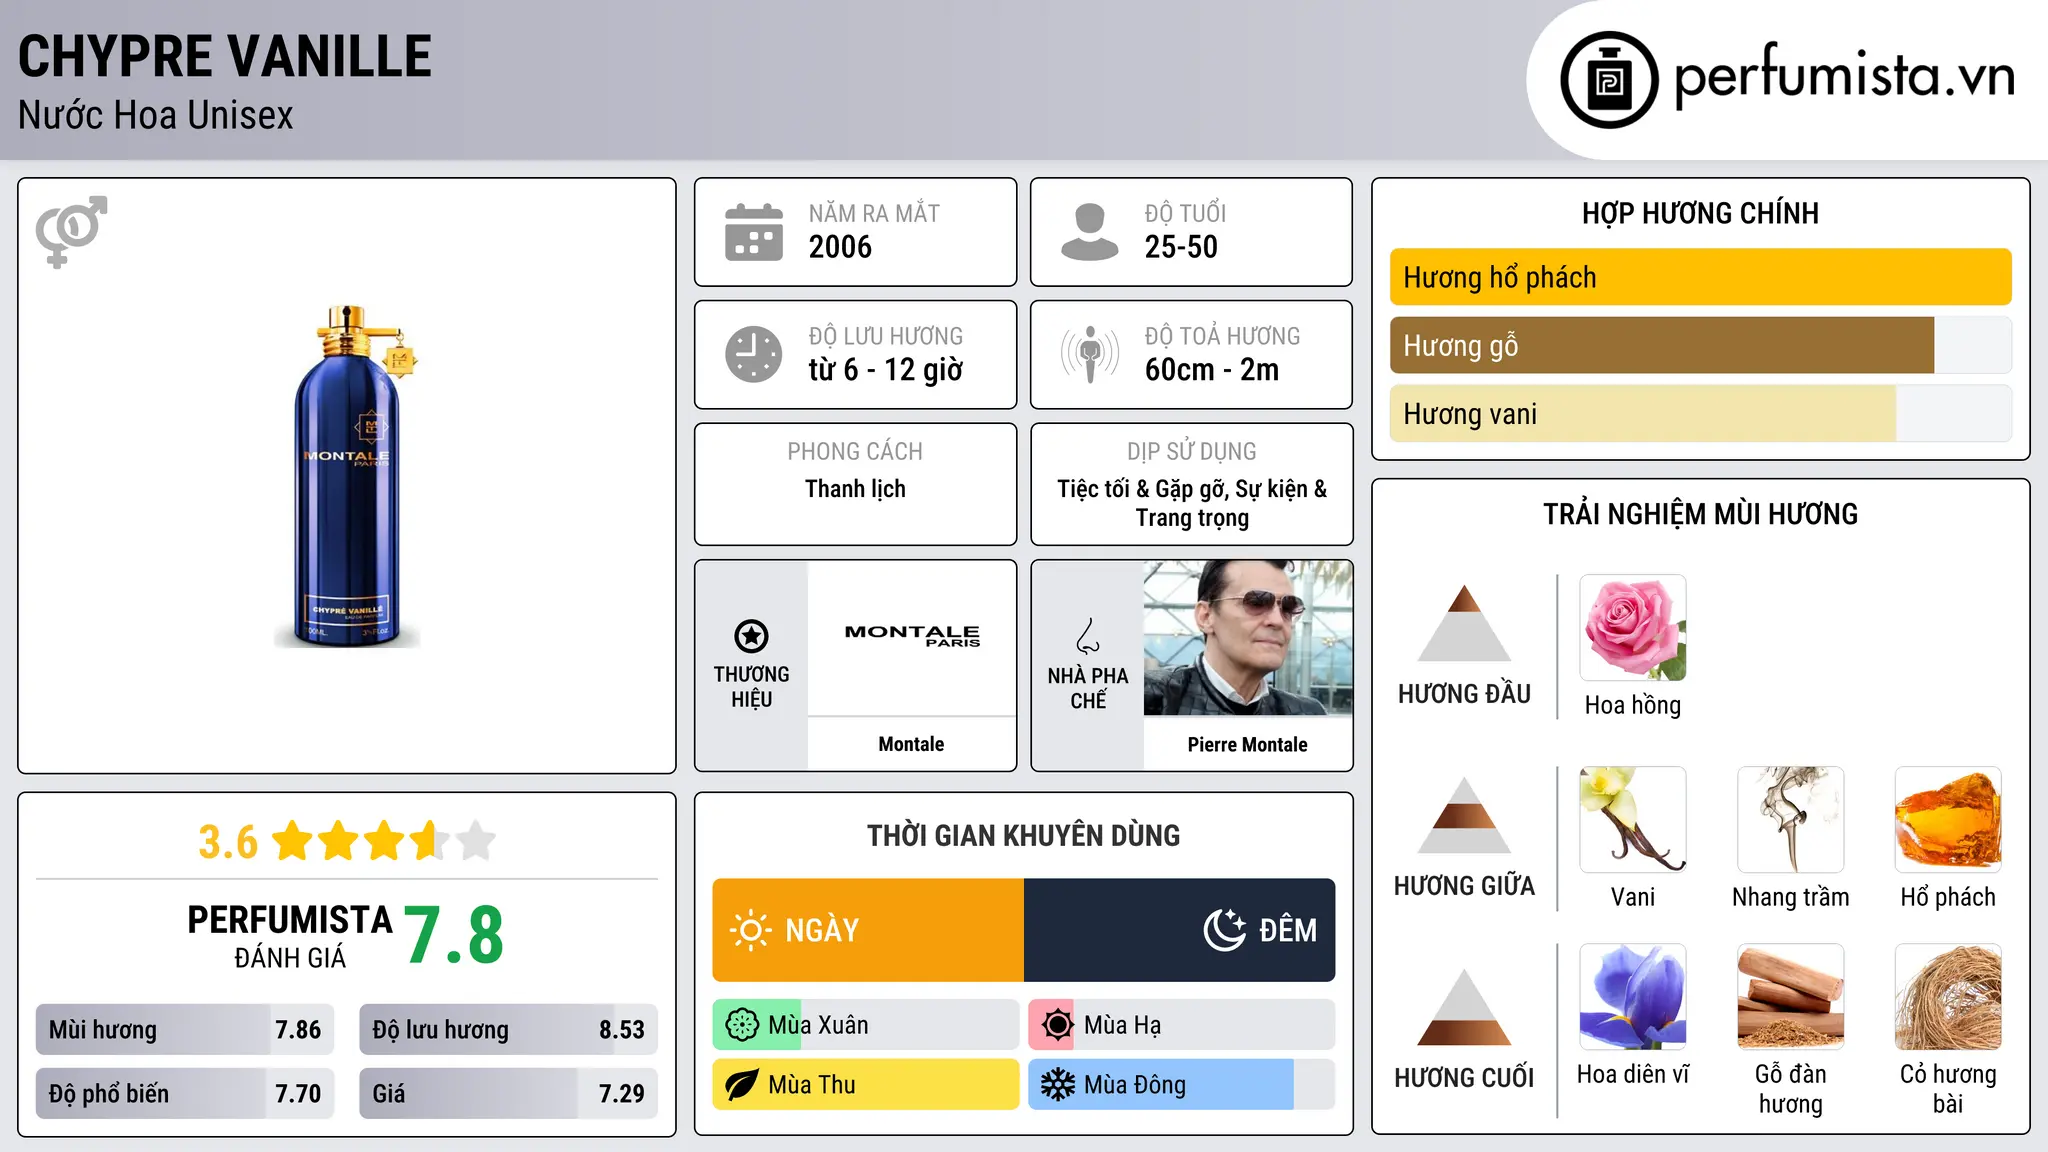The width and height of the screenshot is (2048, 1152).
Task: Click the person icon beside Độ tuổi
Action: pyautogui.click(x=1089, y=232)
